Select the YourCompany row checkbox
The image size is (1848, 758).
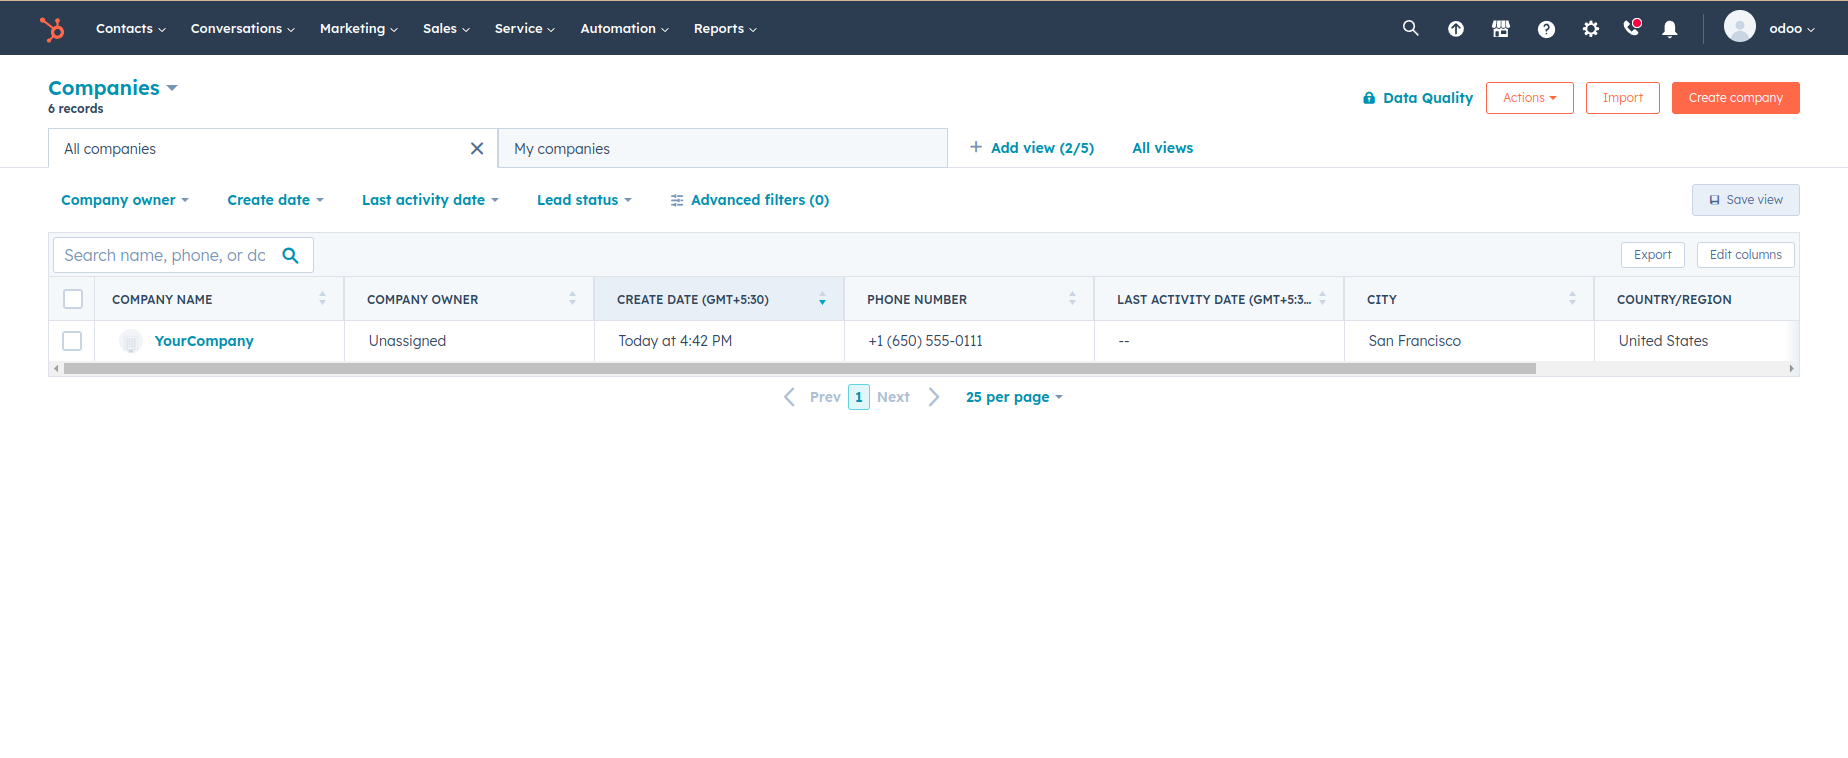72,341
